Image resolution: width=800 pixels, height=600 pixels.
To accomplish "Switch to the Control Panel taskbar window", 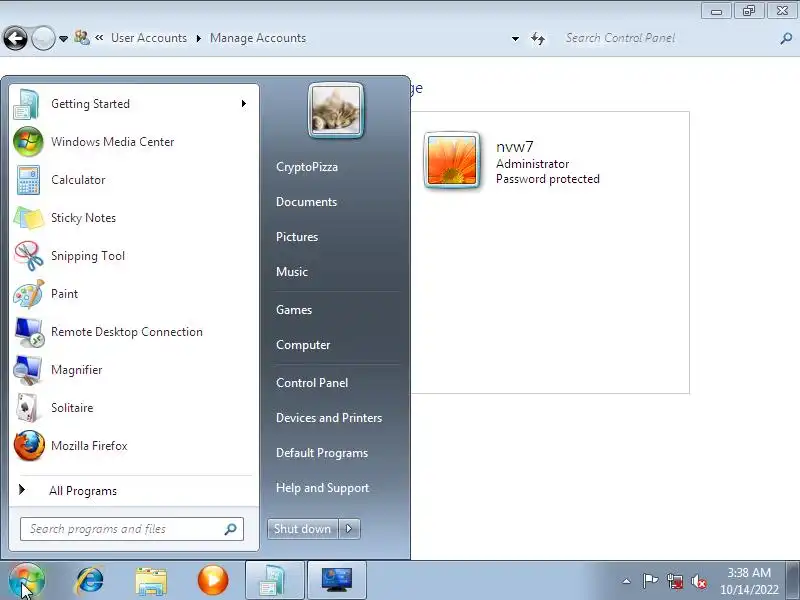I will [x=337, y=580].
